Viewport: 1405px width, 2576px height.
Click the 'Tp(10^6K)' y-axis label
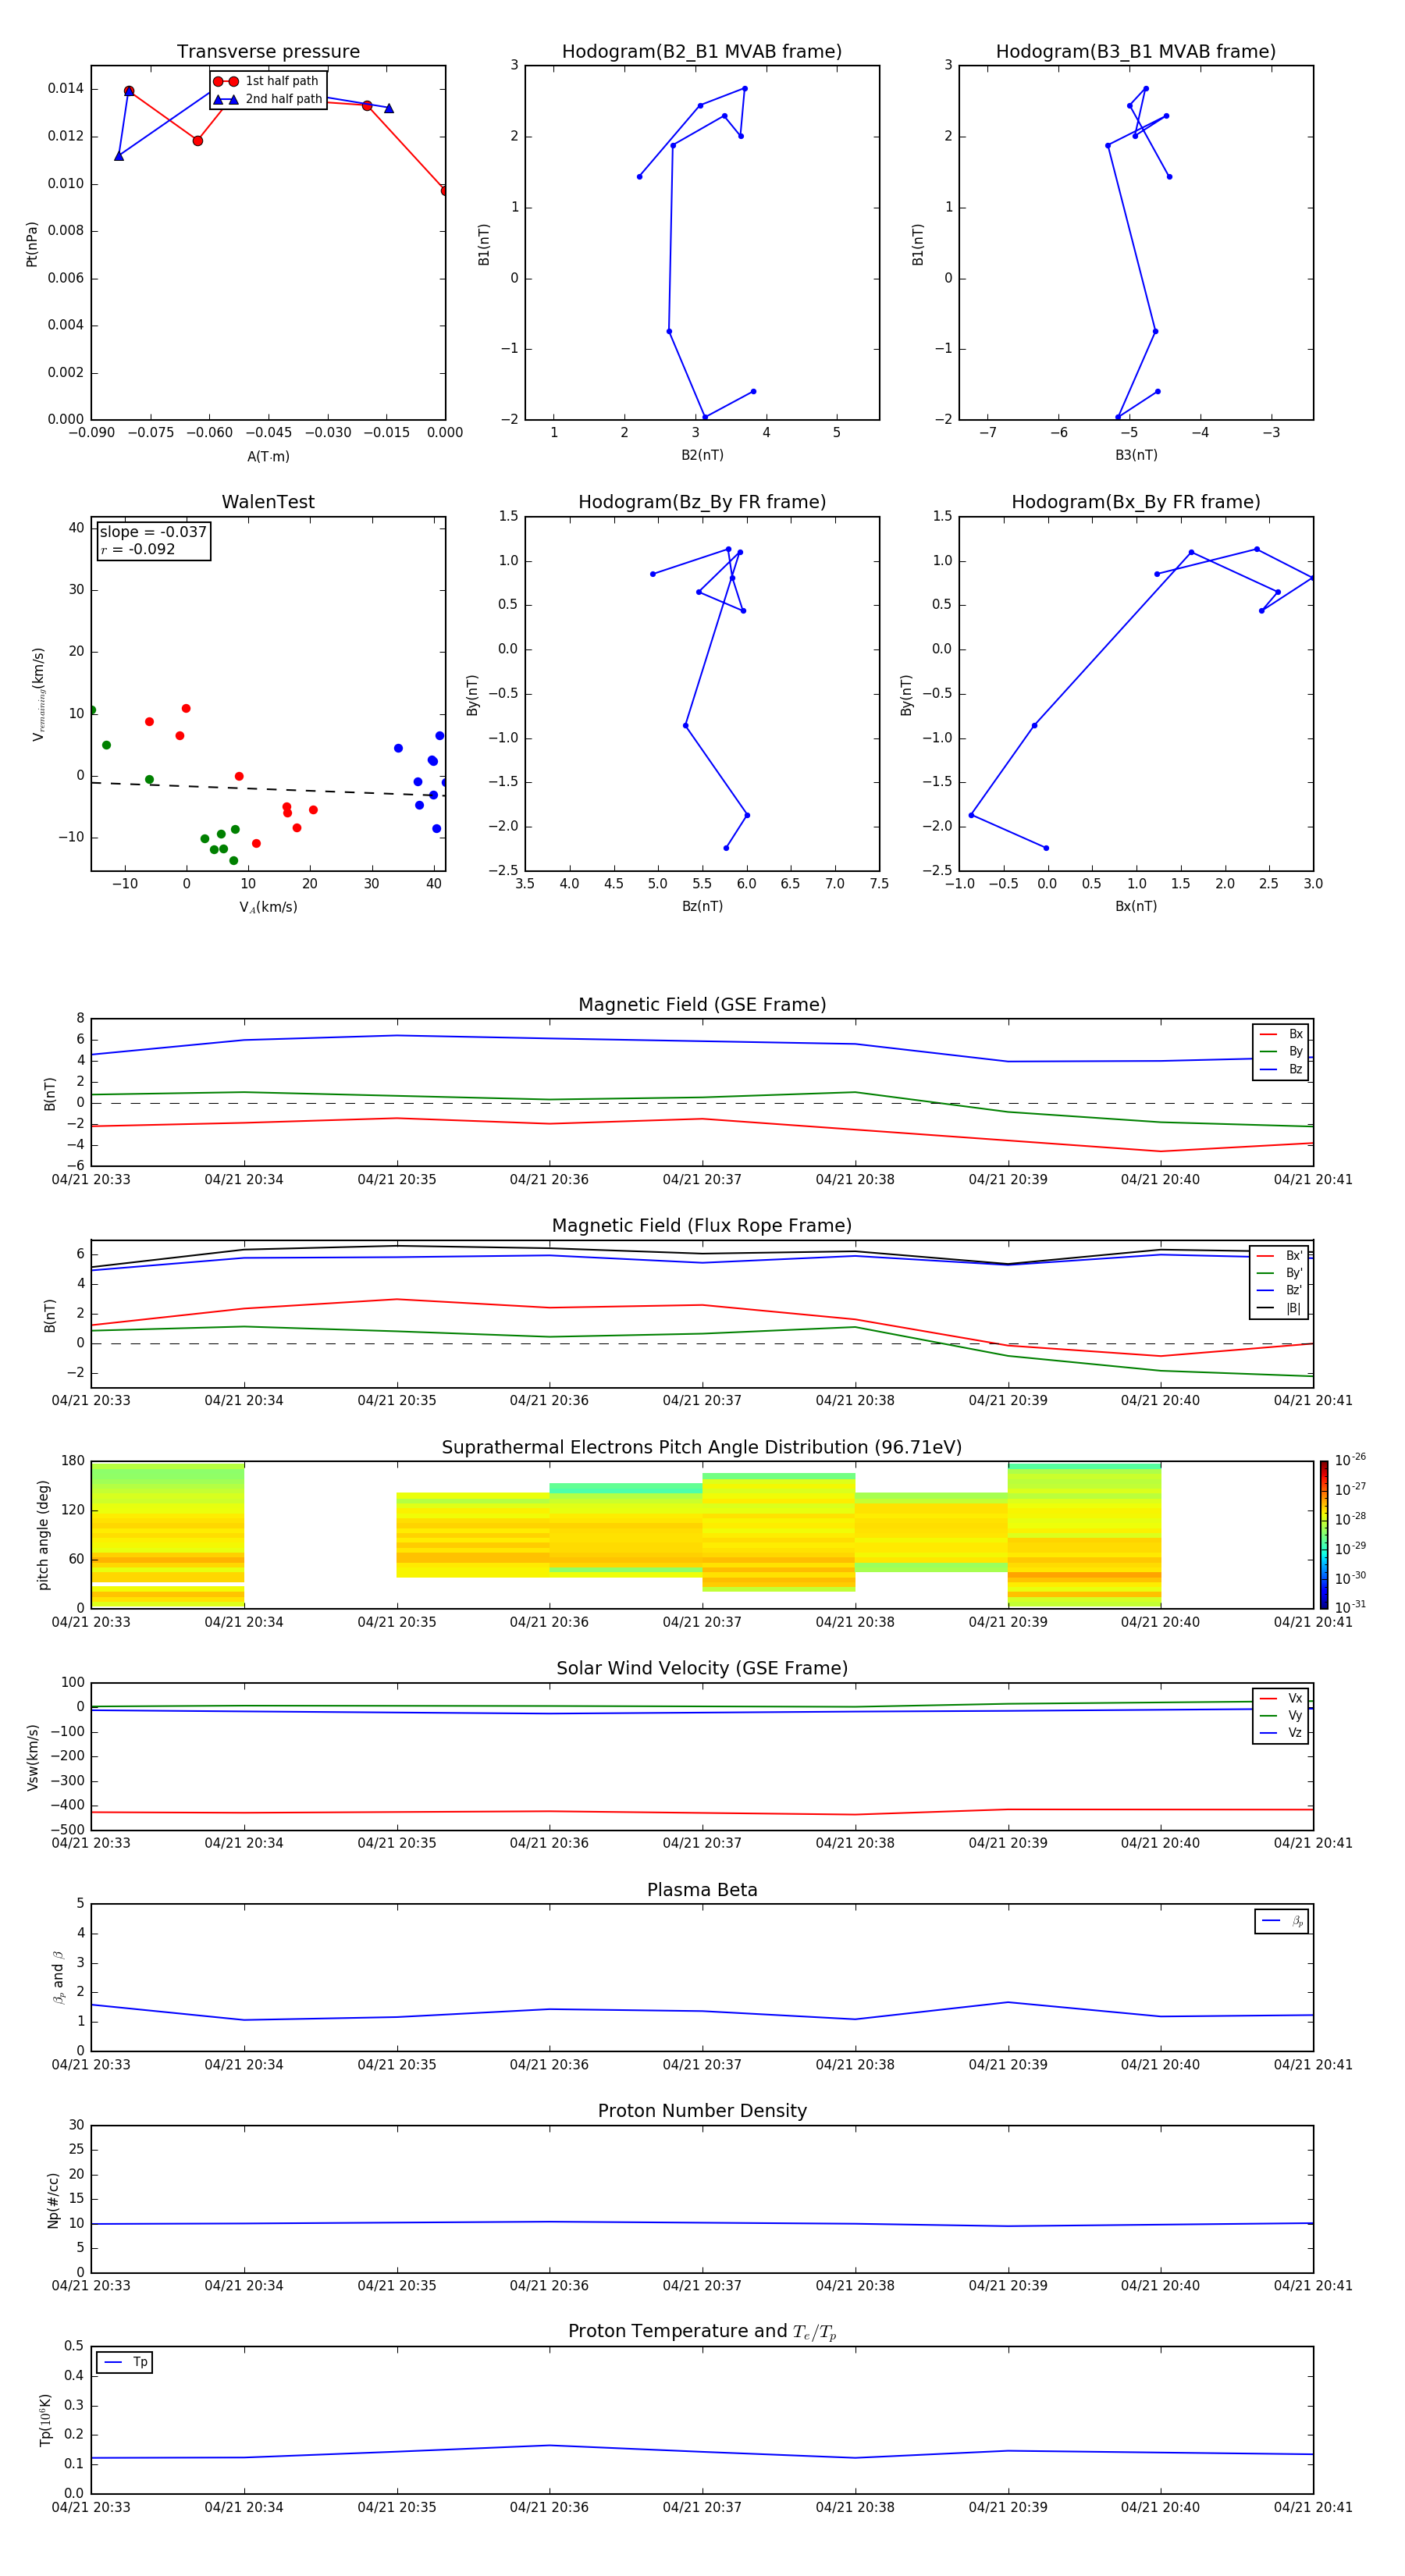click(x=45, y=2421)
